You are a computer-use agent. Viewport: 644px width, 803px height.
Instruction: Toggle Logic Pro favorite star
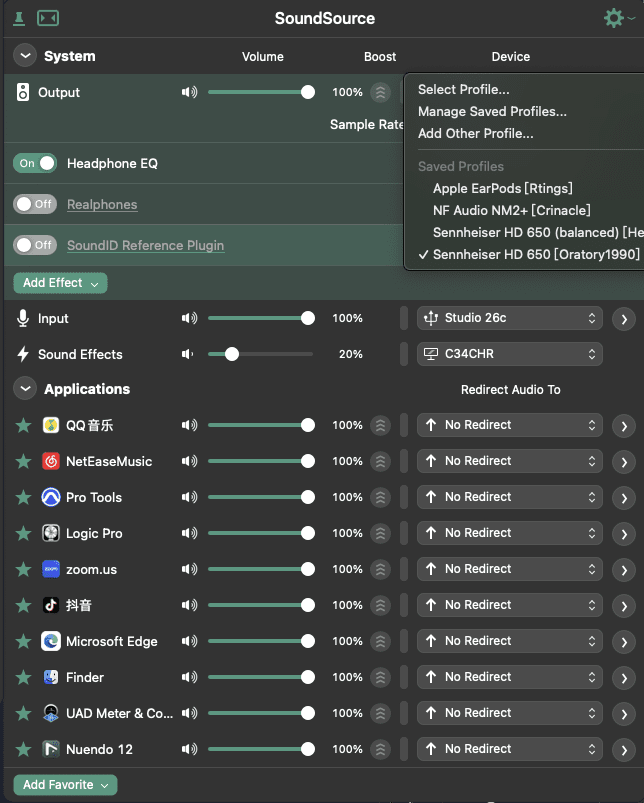point(24,533)
